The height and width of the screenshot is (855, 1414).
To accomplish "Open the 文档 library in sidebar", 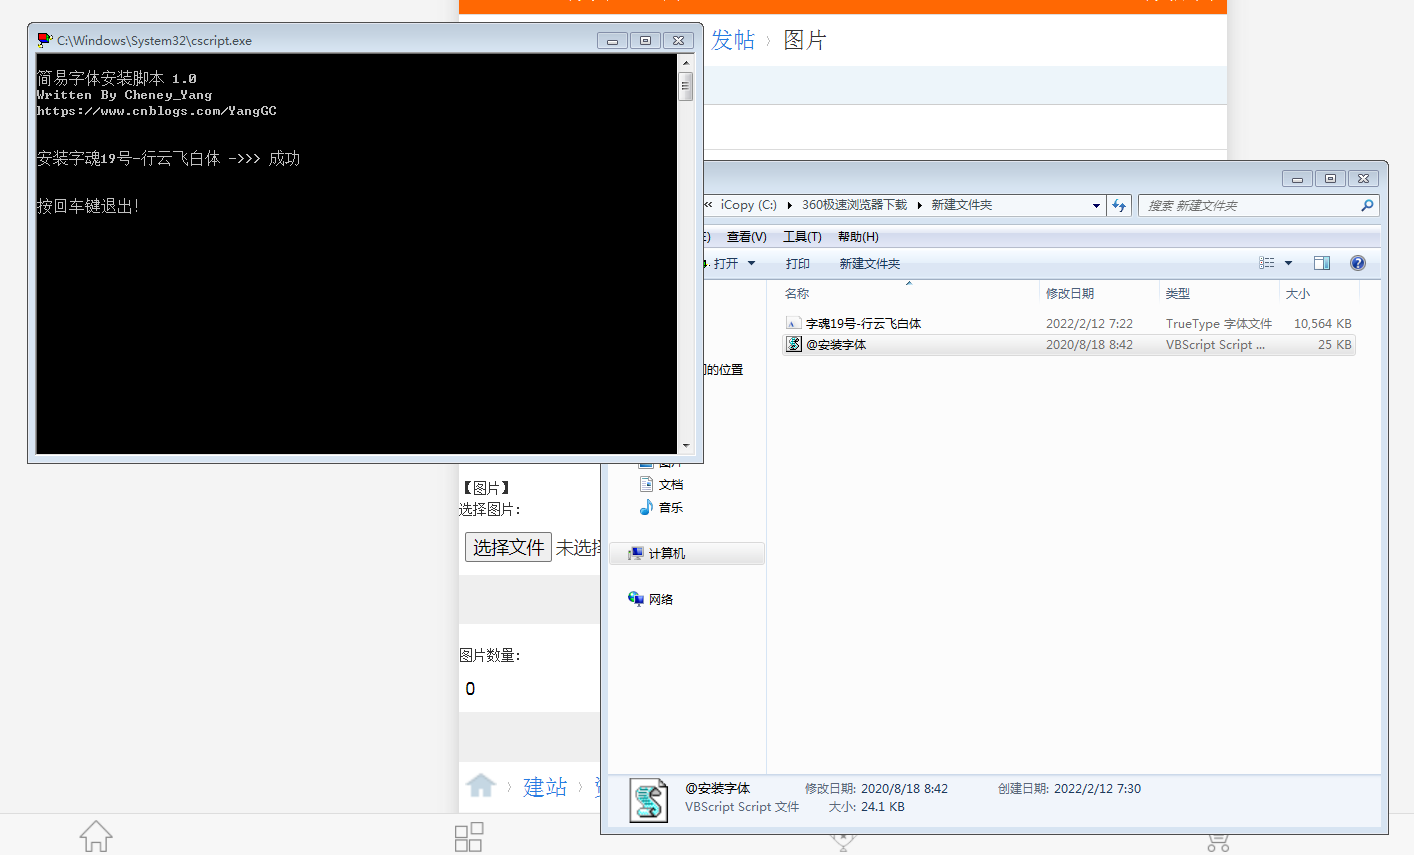I will coord(670,483).
